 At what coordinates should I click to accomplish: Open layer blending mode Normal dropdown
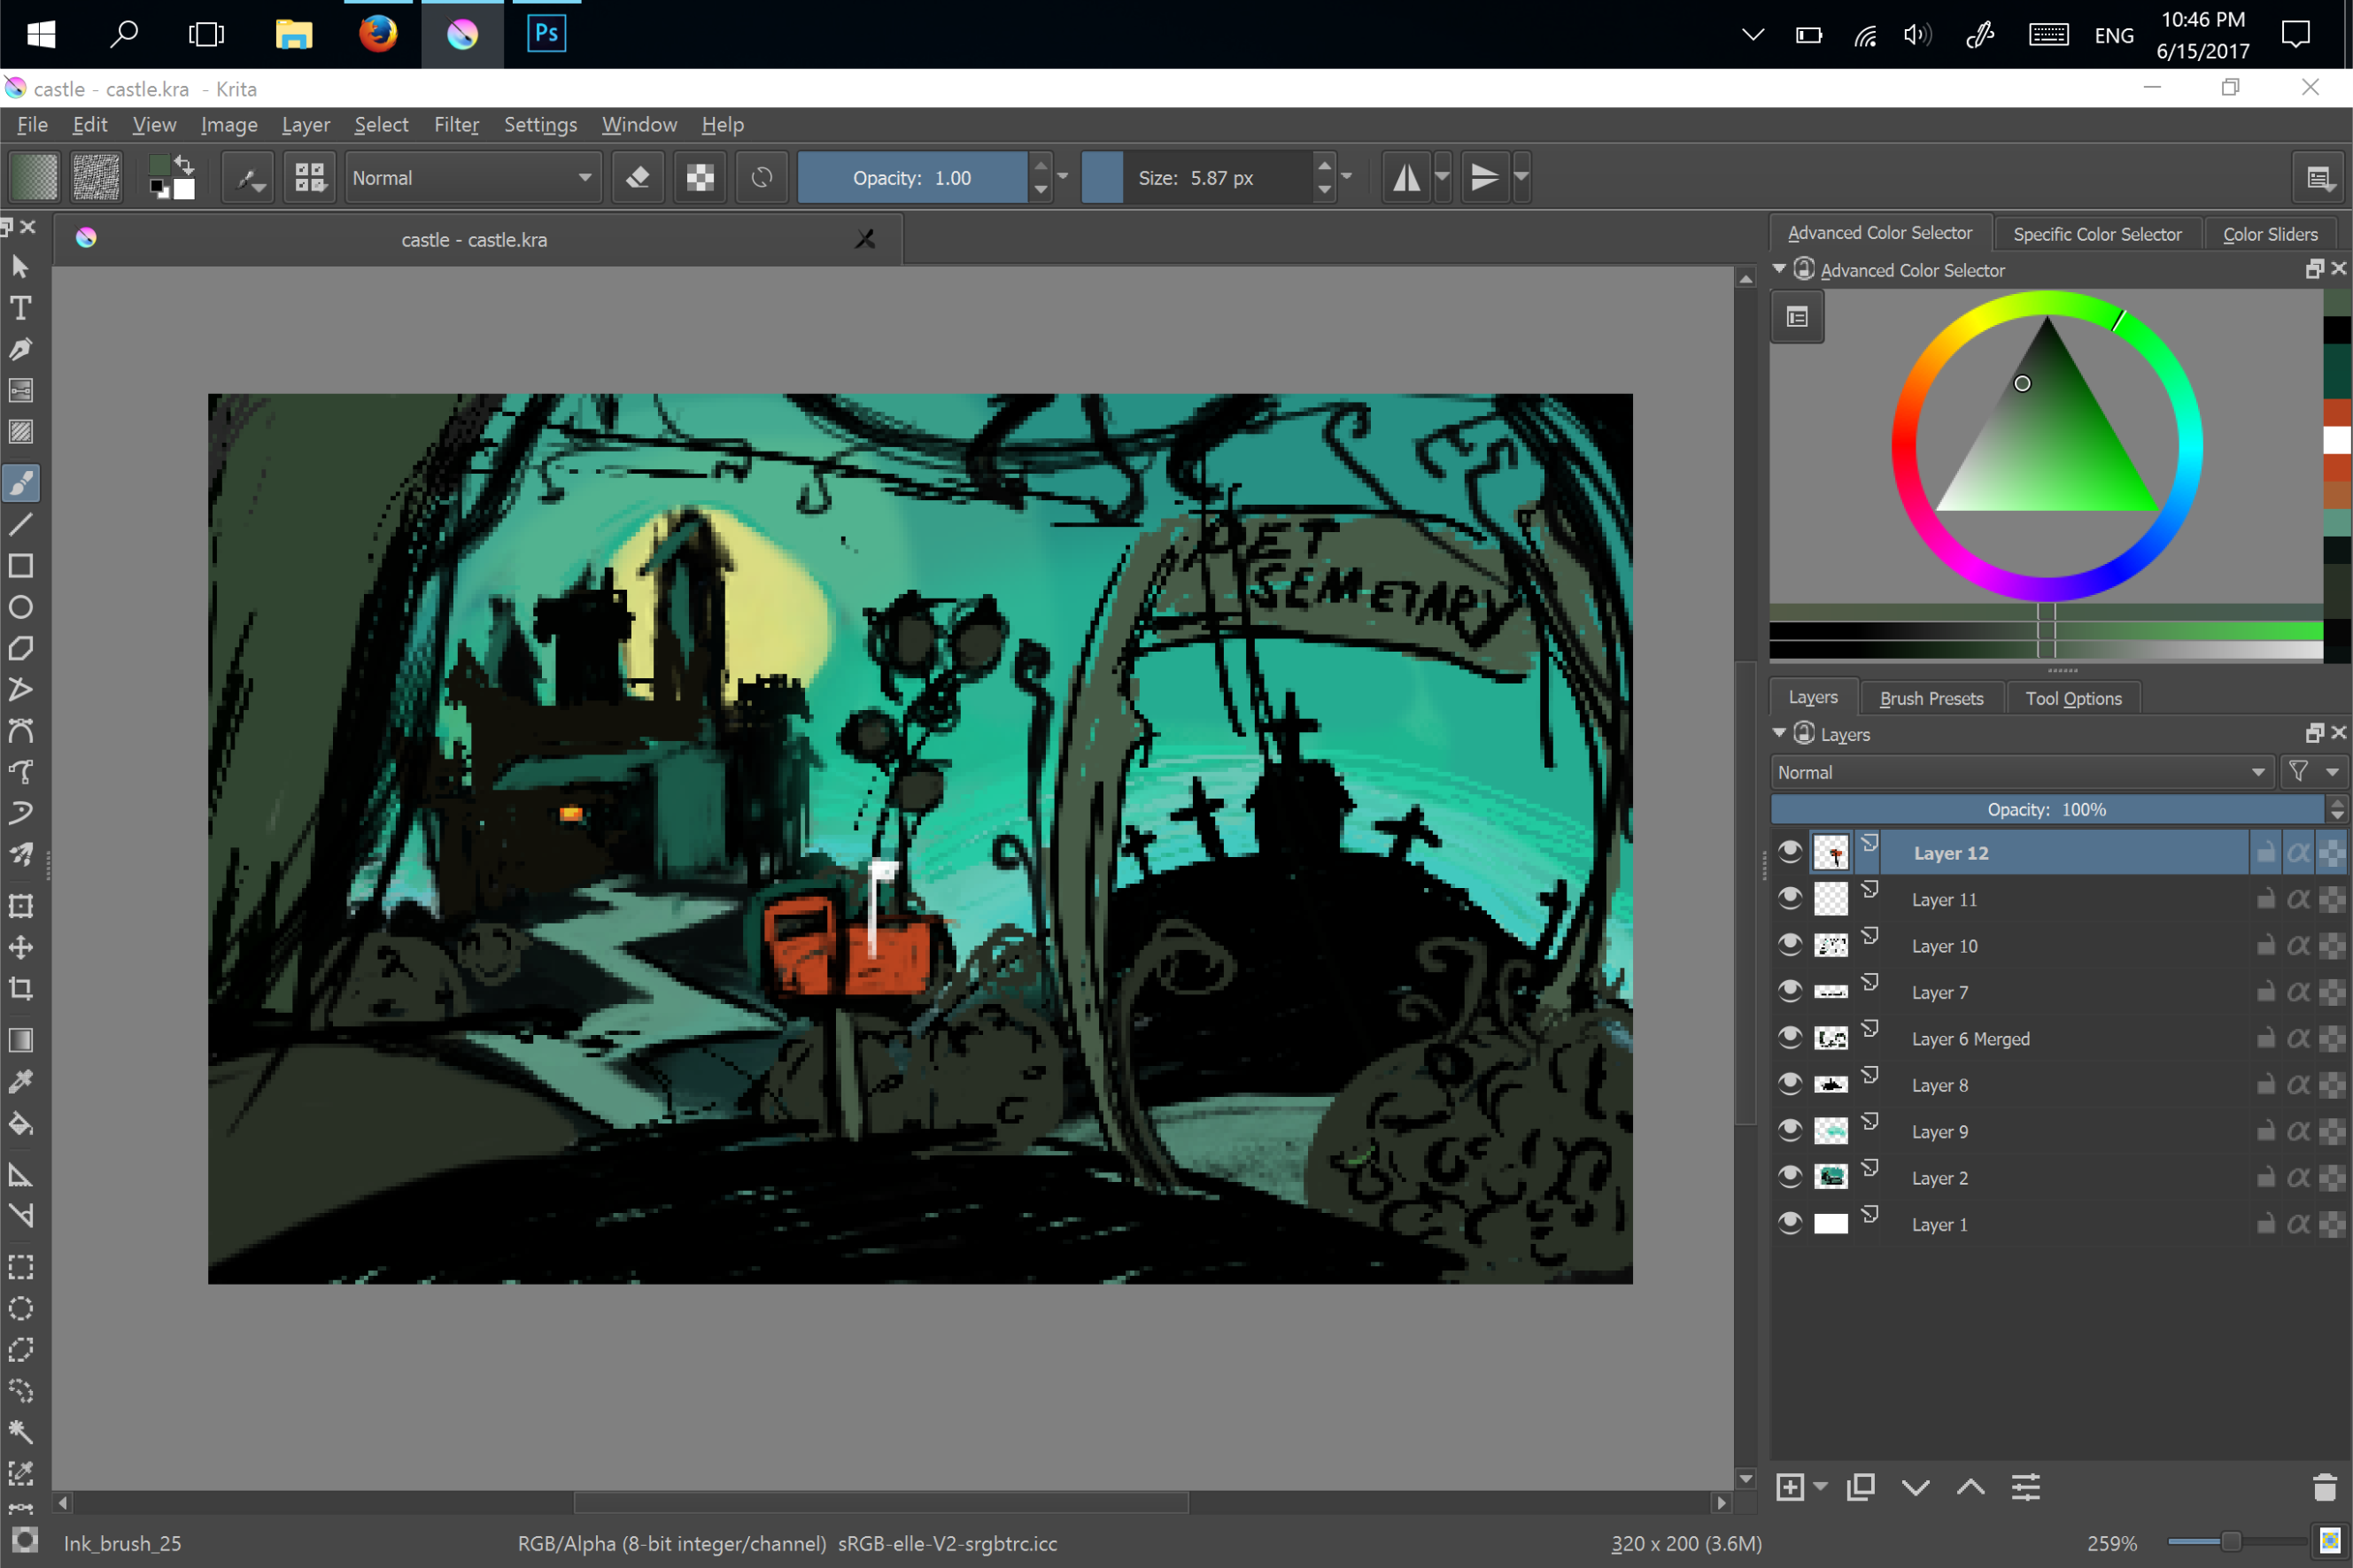coord(2021,772)
